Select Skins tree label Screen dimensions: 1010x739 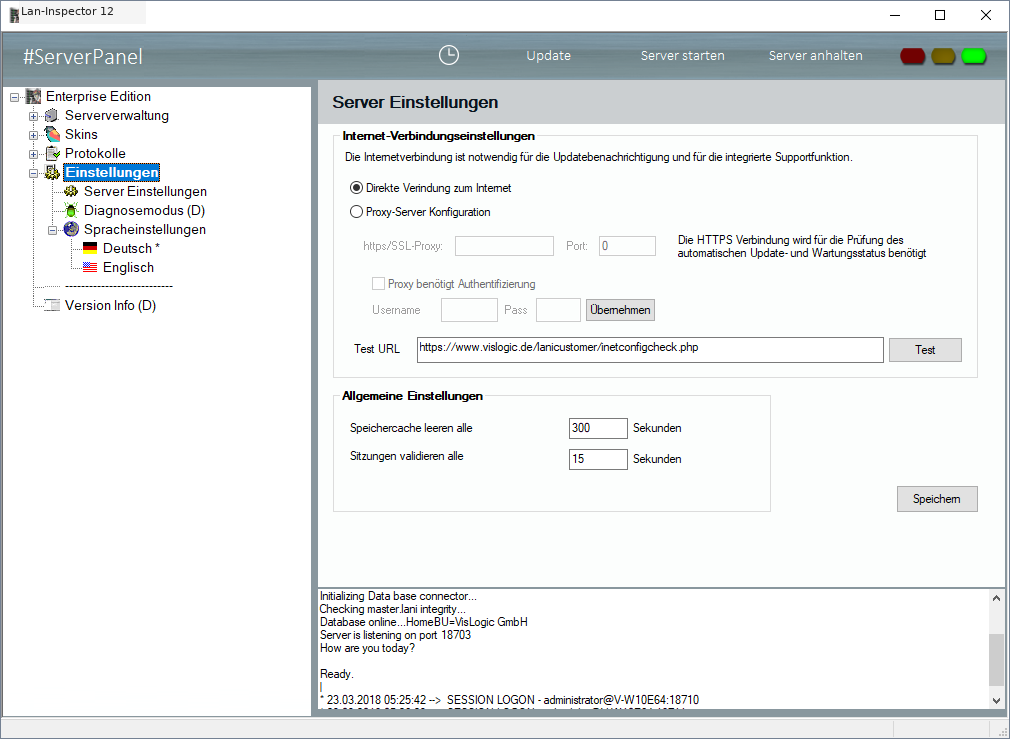point(81,135)
